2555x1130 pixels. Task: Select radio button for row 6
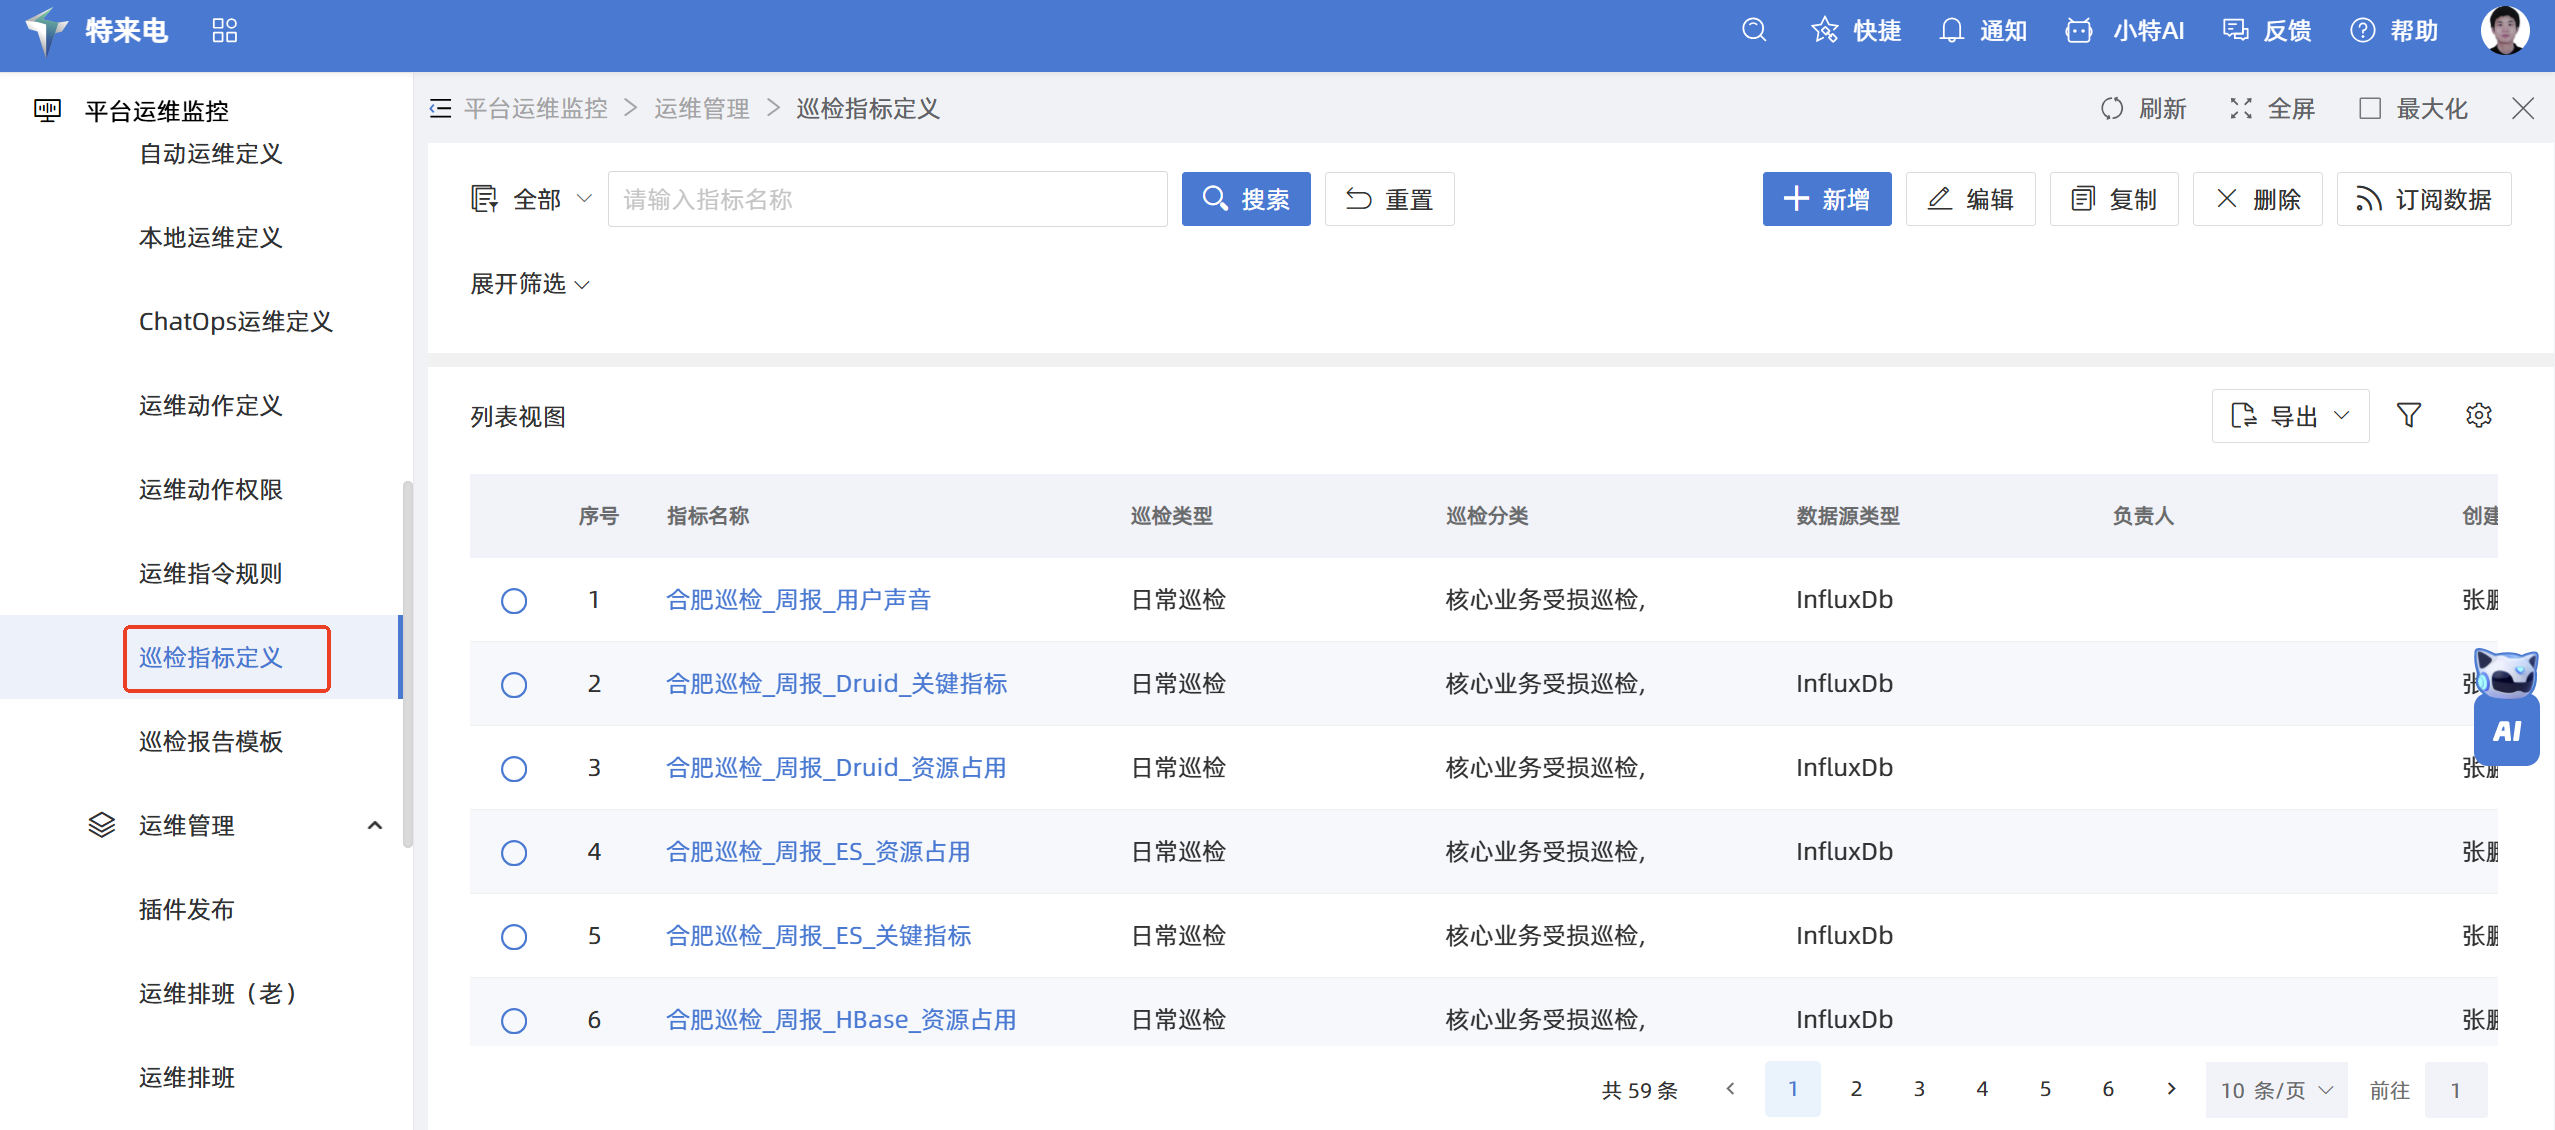click(x=514, y=1021)
